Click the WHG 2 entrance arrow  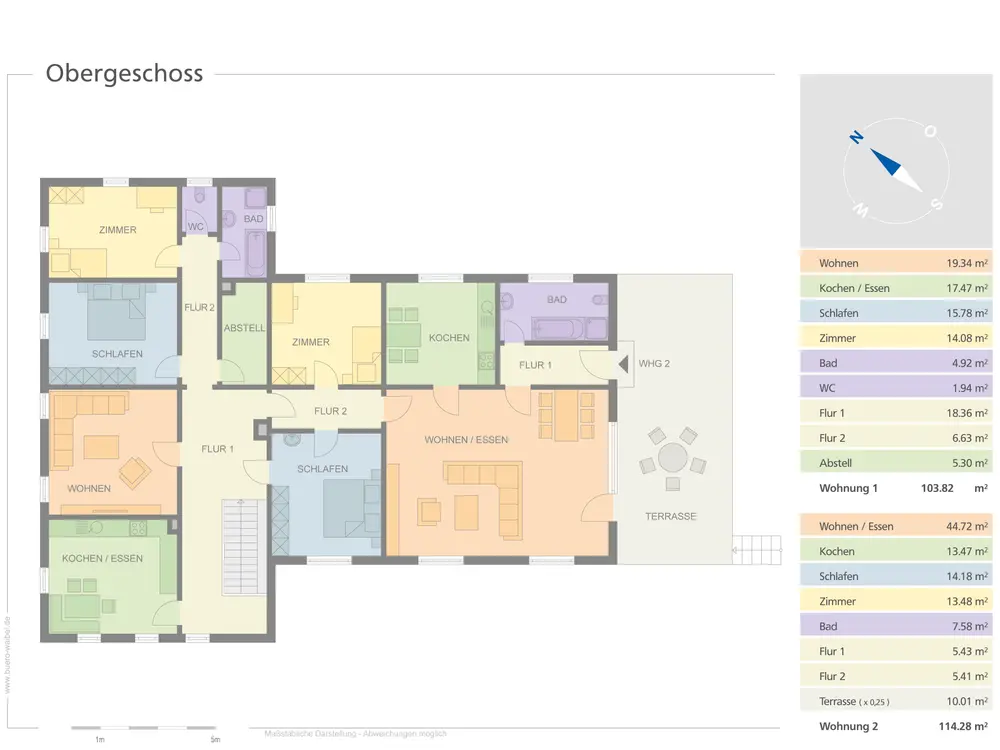(x=624, y=363)
